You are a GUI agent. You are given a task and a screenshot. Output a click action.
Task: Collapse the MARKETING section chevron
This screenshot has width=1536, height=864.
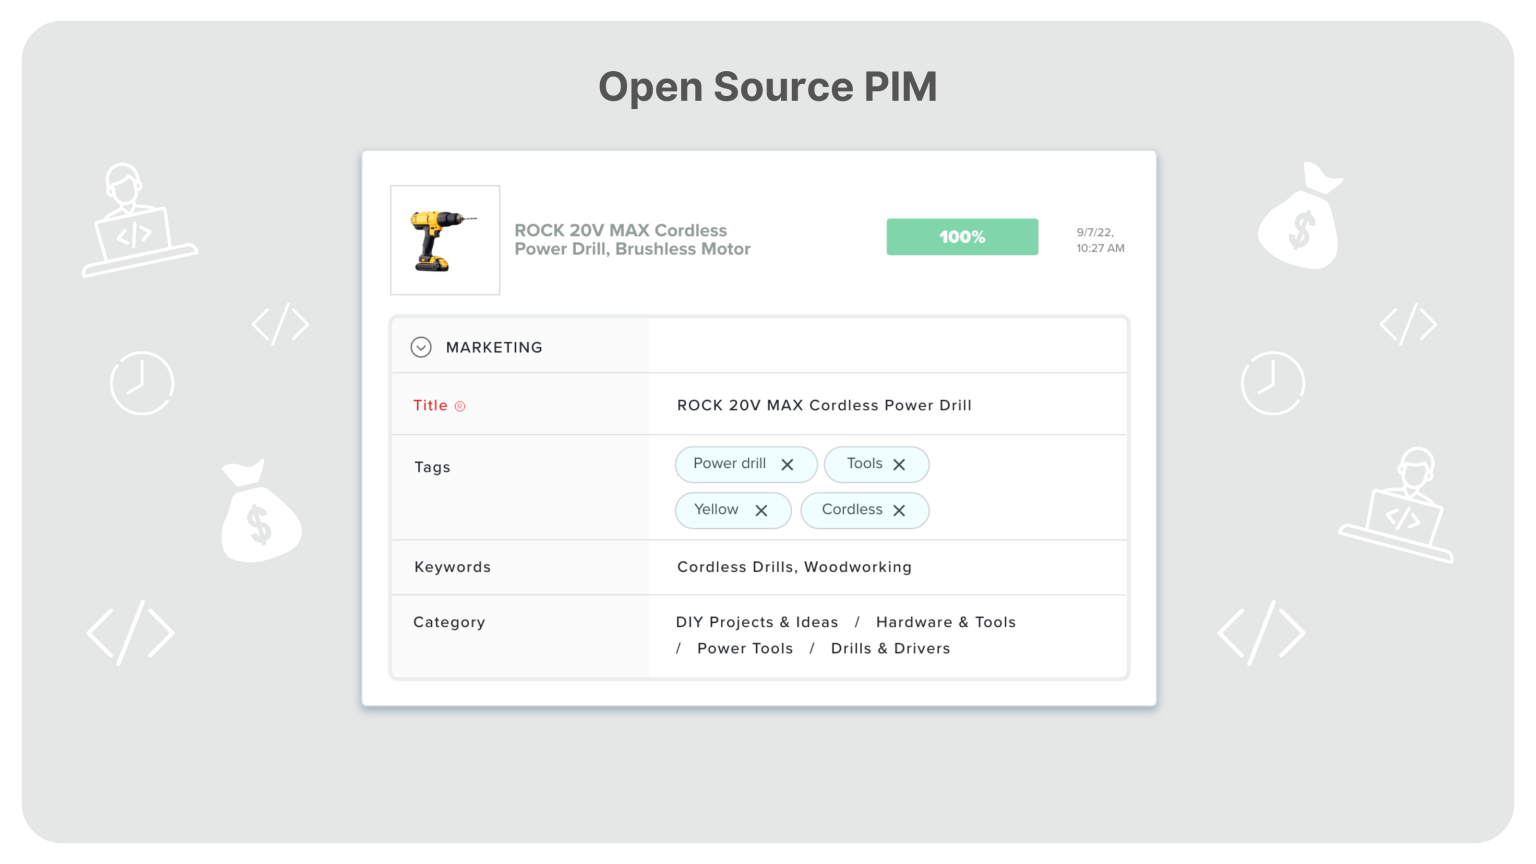pos(421,347)
